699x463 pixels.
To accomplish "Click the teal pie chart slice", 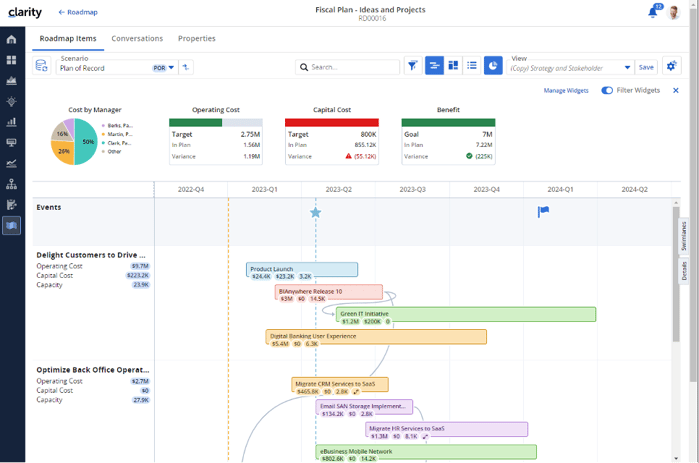I will click(x=88, y=140).
